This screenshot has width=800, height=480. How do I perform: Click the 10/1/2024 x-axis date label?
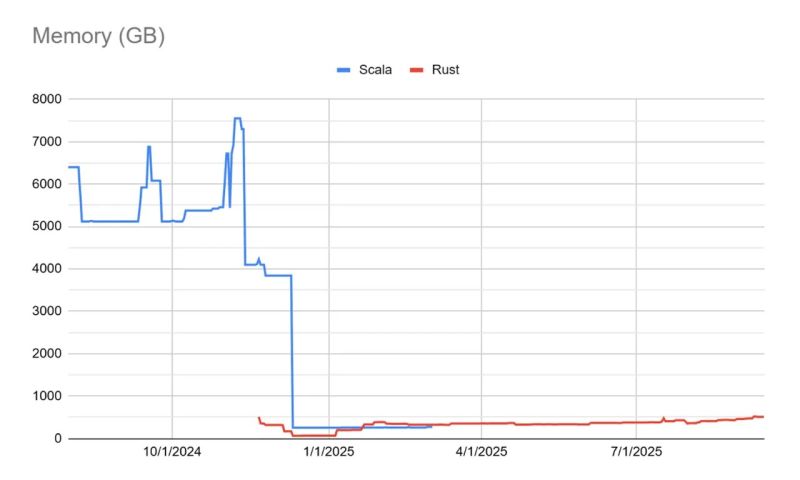click(x=173, y=453)
